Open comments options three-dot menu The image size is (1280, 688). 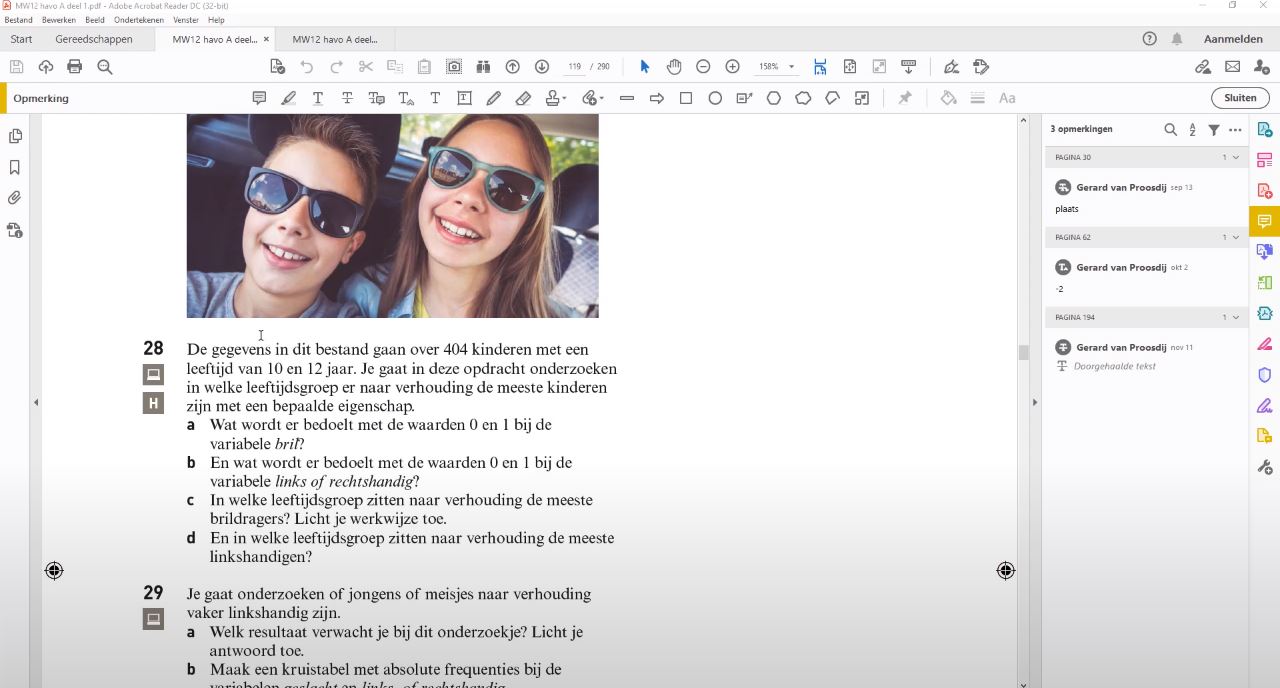tap(1236, 129)
